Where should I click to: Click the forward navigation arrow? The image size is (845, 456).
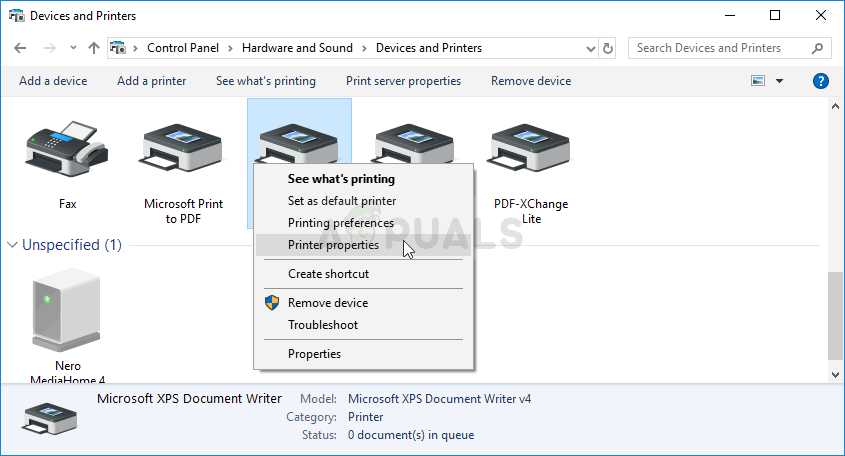(x=50, y=48)
